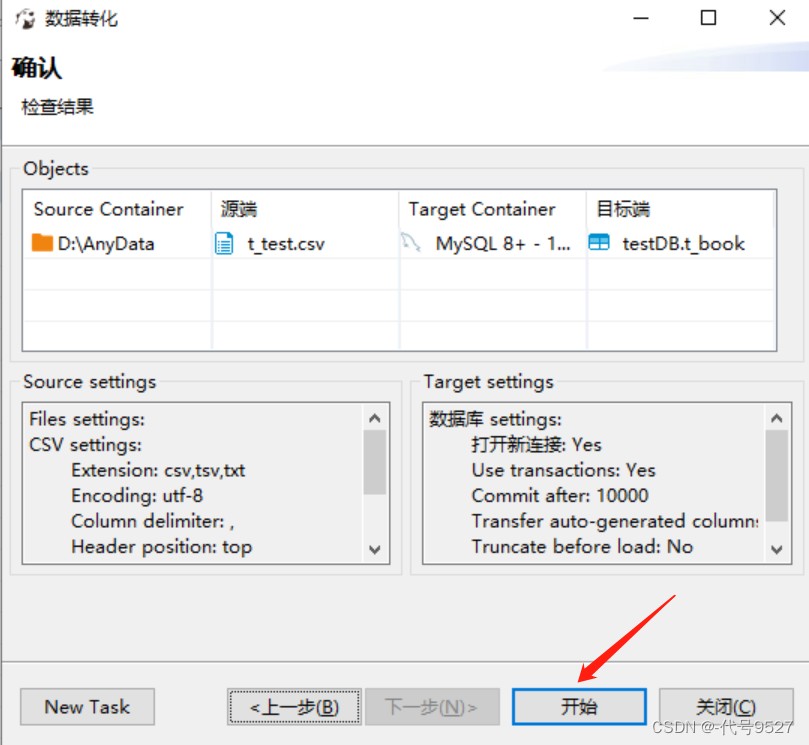The image size is (809, 745).
Task: Click the 'Transfer auto-generated column' line
Action: 615,521
